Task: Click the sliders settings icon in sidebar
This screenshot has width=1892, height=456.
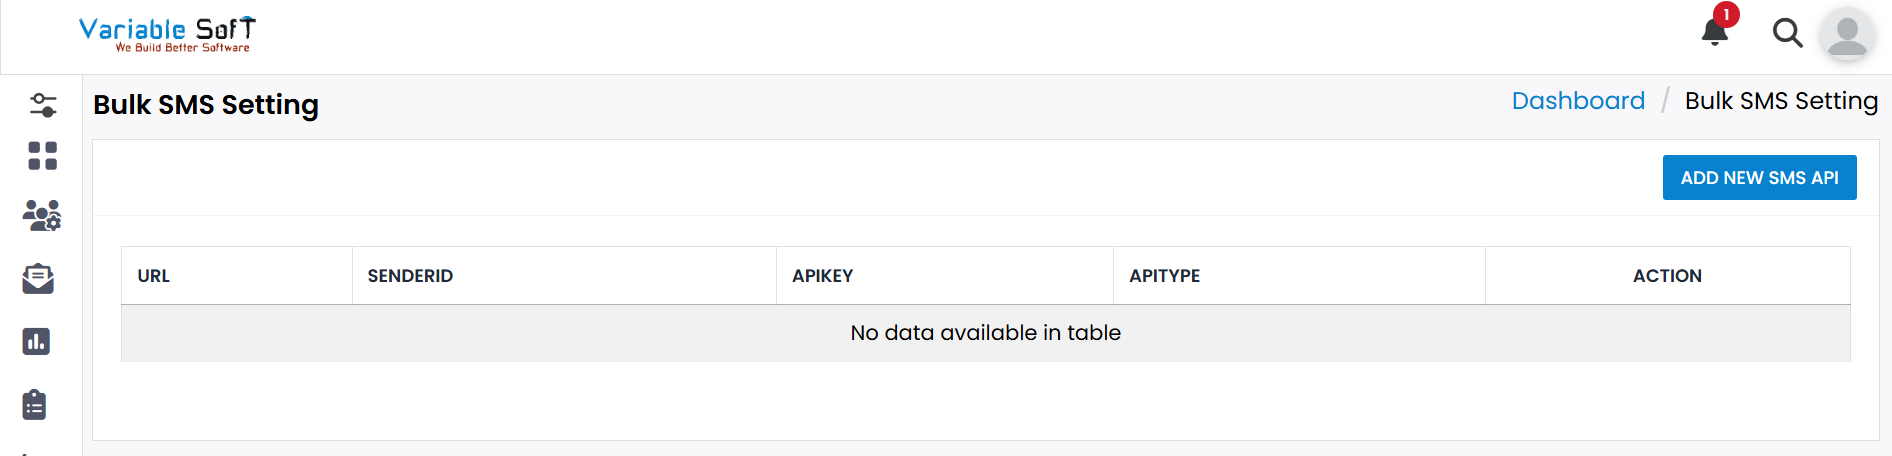Action: 43,105
